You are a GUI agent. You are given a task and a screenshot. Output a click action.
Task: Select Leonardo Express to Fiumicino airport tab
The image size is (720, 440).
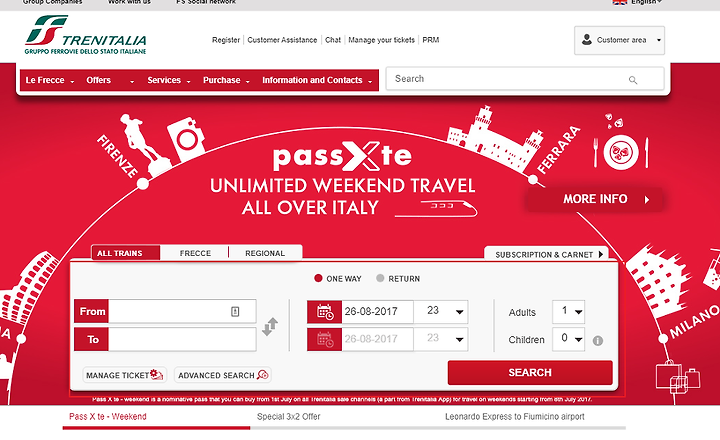click(x=515, y=417)
